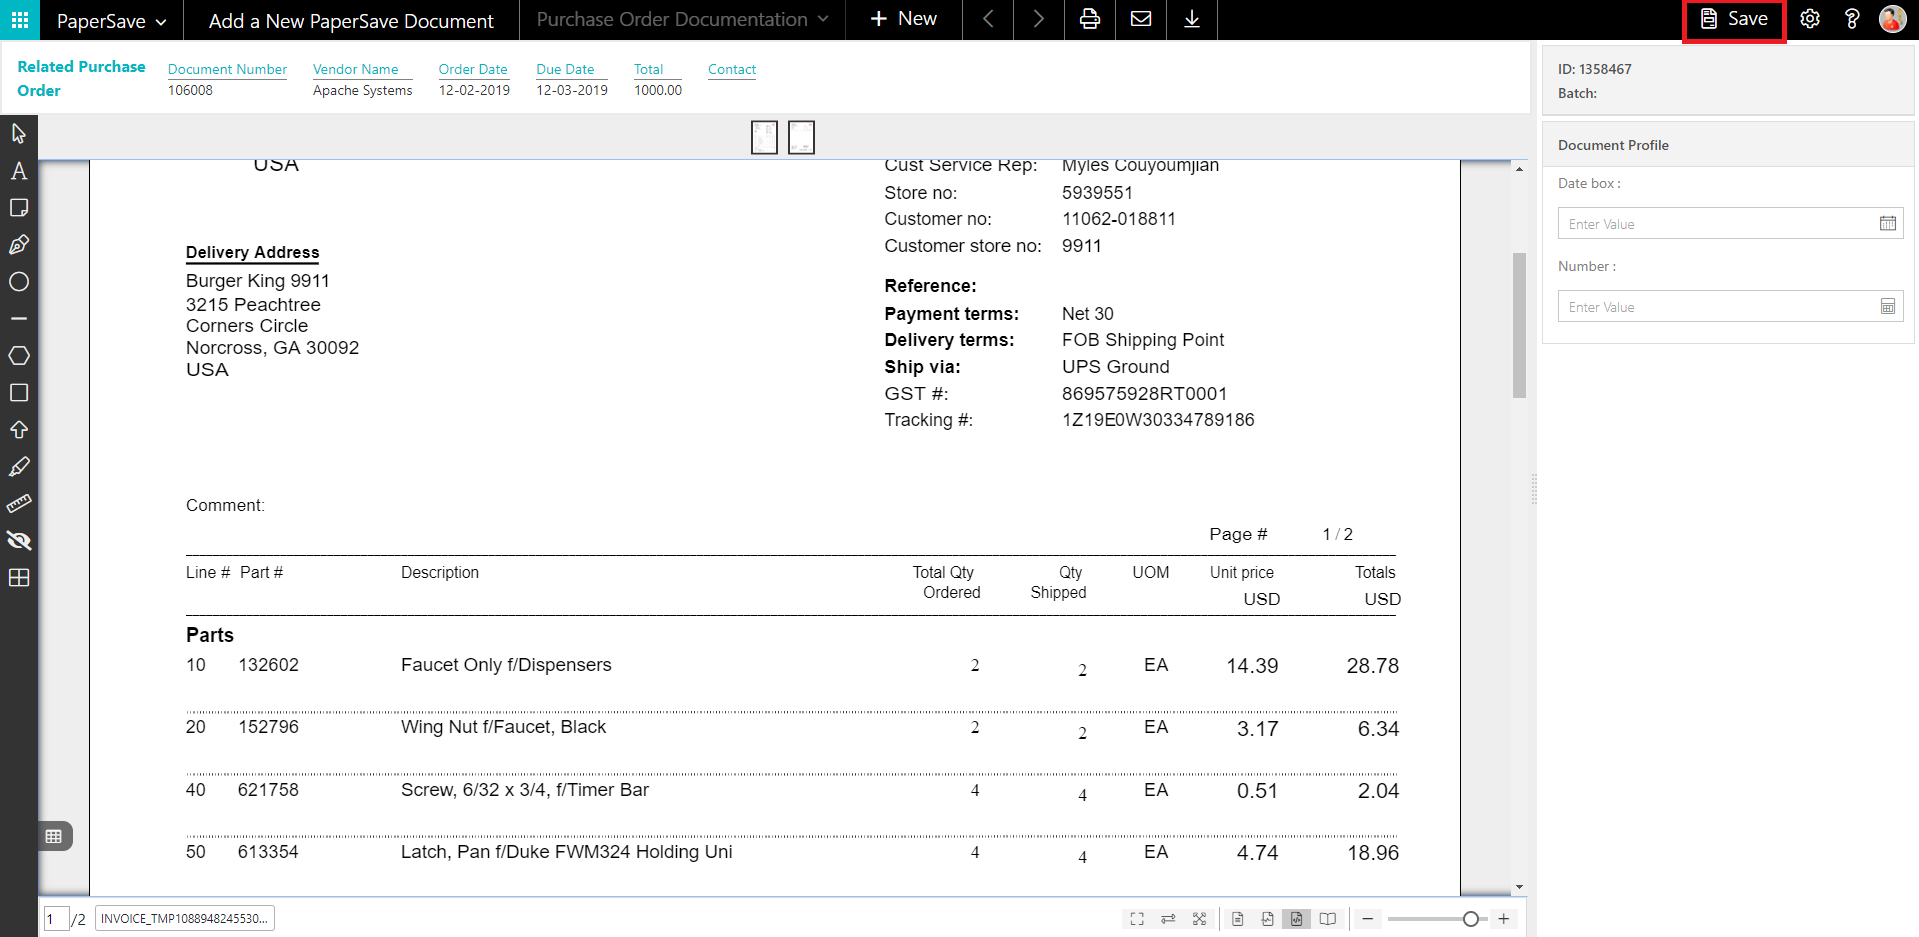Click the email envelope icon
Image resolution: width=1919 pixels, height=937 pixels.
click(x=1141, y=19)
